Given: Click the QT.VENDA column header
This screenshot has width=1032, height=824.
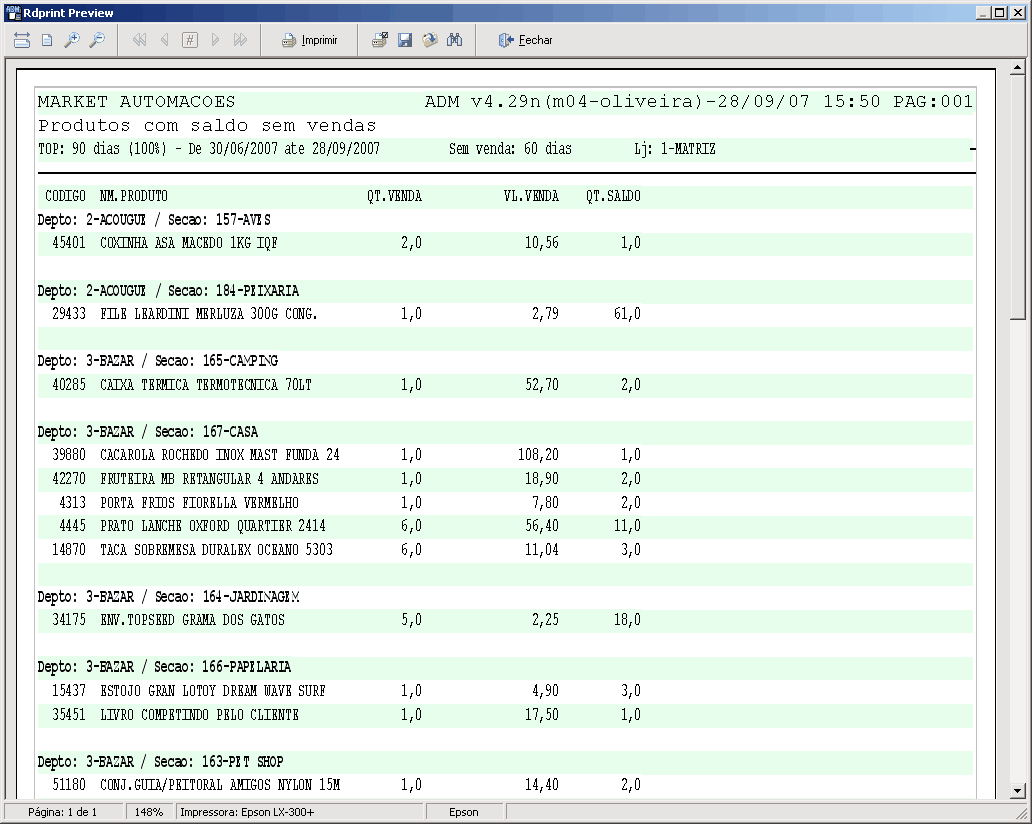Looking at the screenshot, I should [x=394, y=196].
